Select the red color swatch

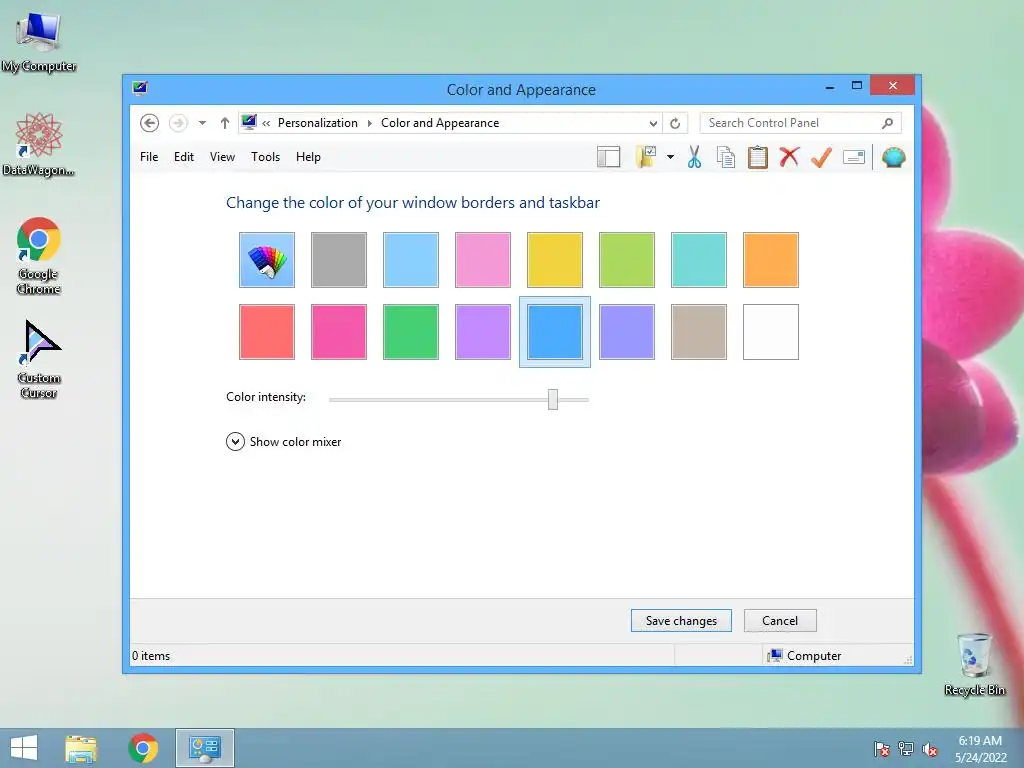coord(266,332)
